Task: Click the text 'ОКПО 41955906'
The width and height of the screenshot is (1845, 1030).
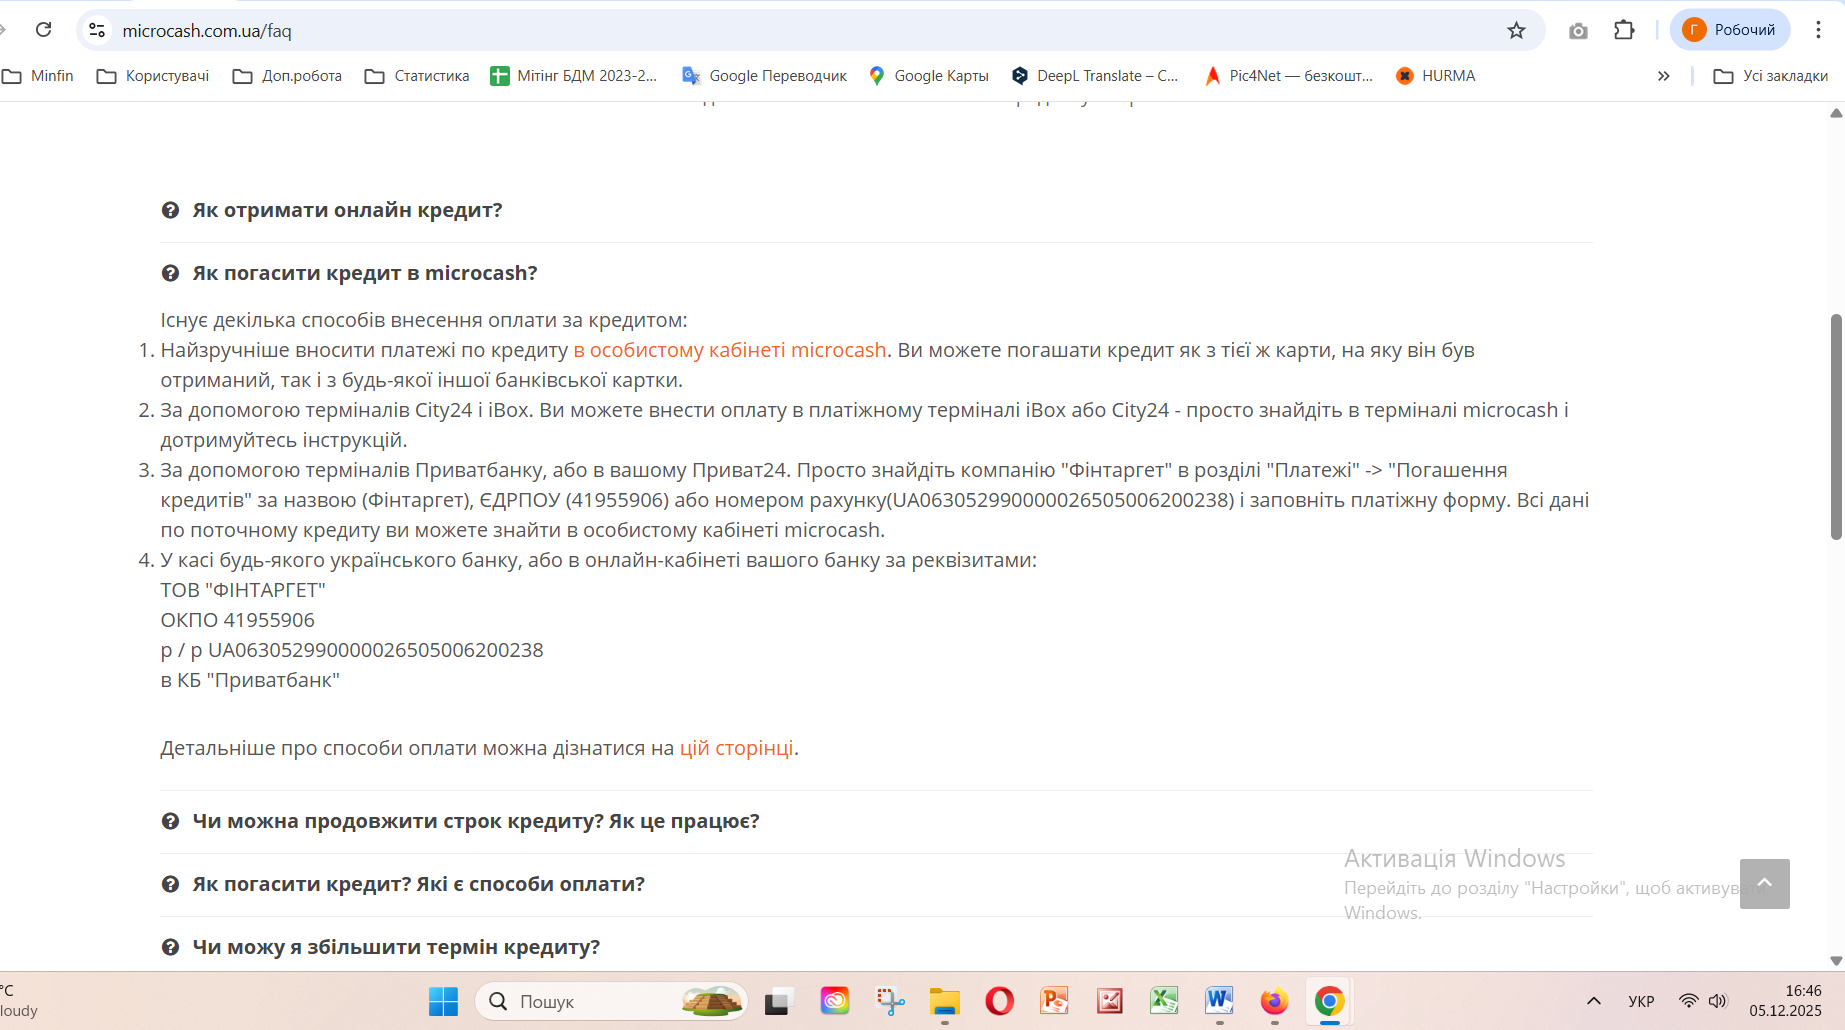Action: pos(238,620)
